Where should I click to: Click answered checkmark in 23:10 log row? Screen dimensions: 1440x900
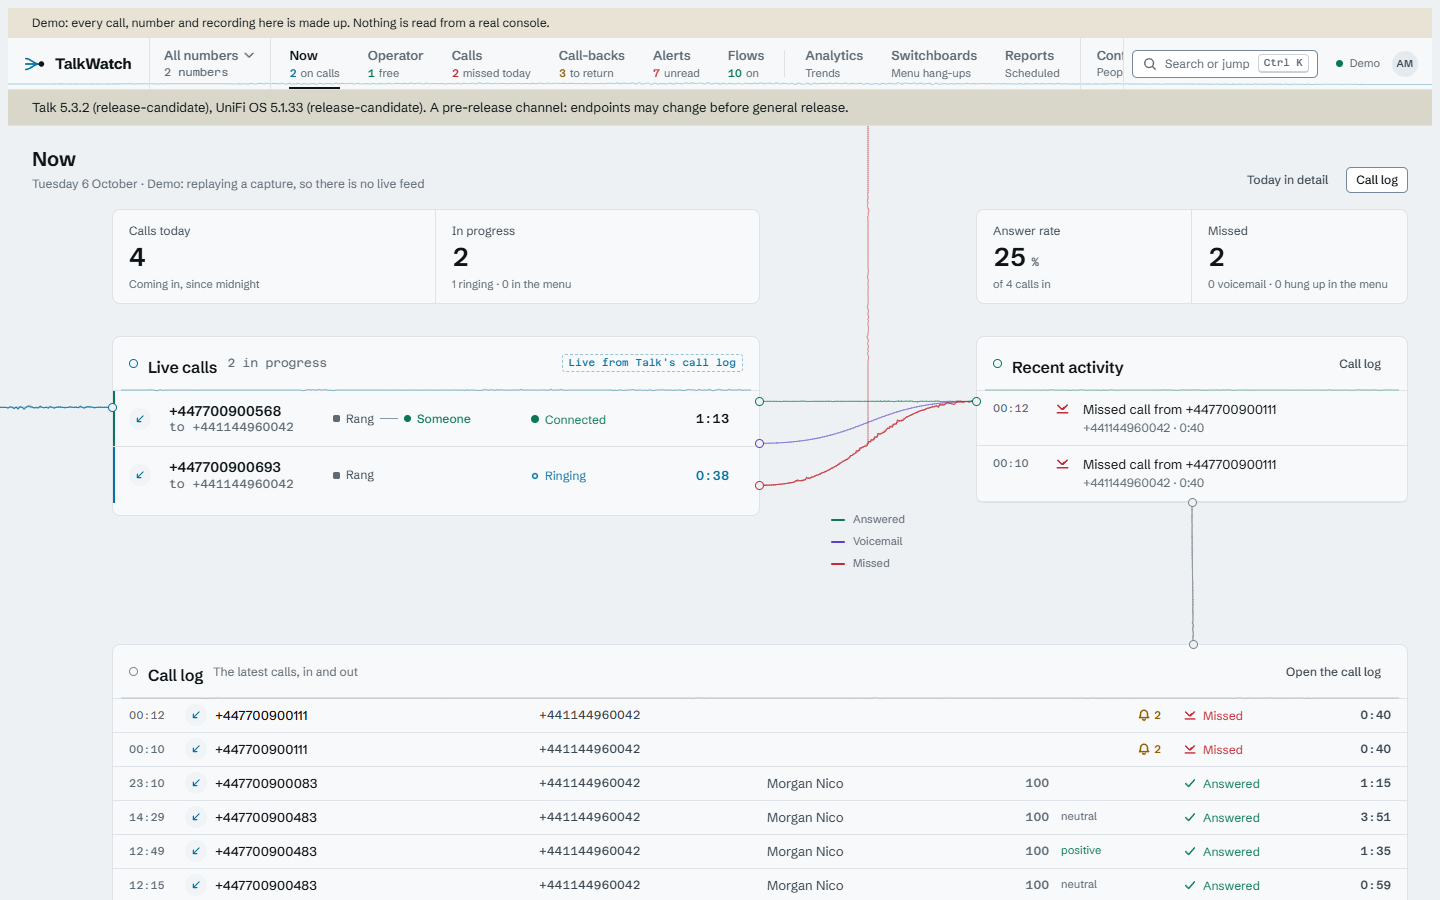coord(1190,784)
